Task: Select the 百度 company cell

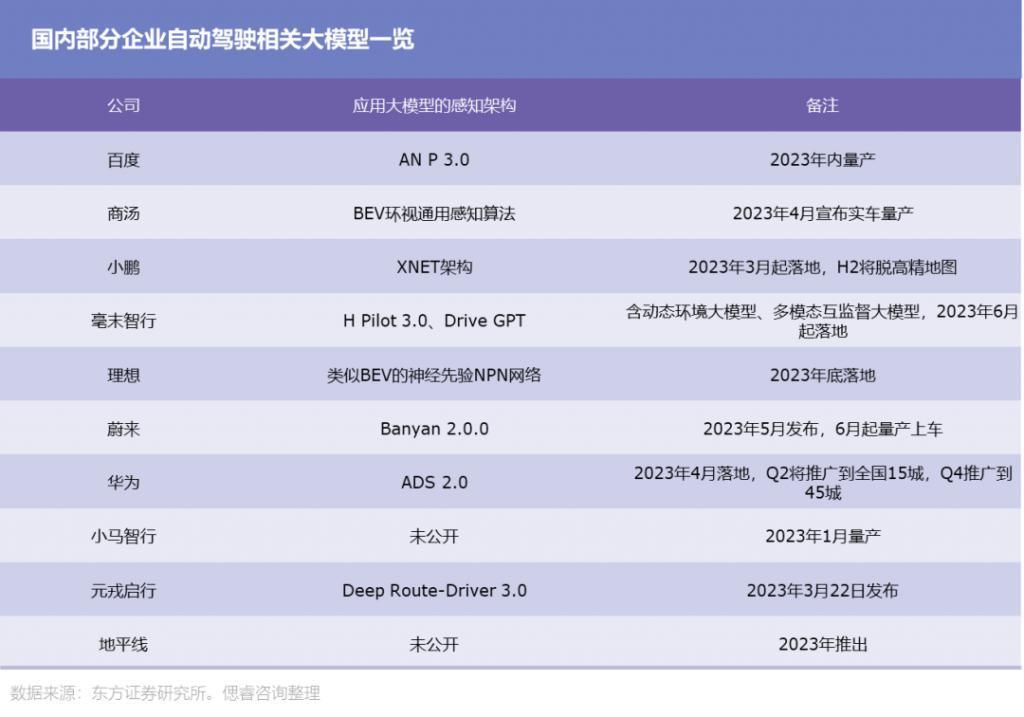Action: click(123, 159)
